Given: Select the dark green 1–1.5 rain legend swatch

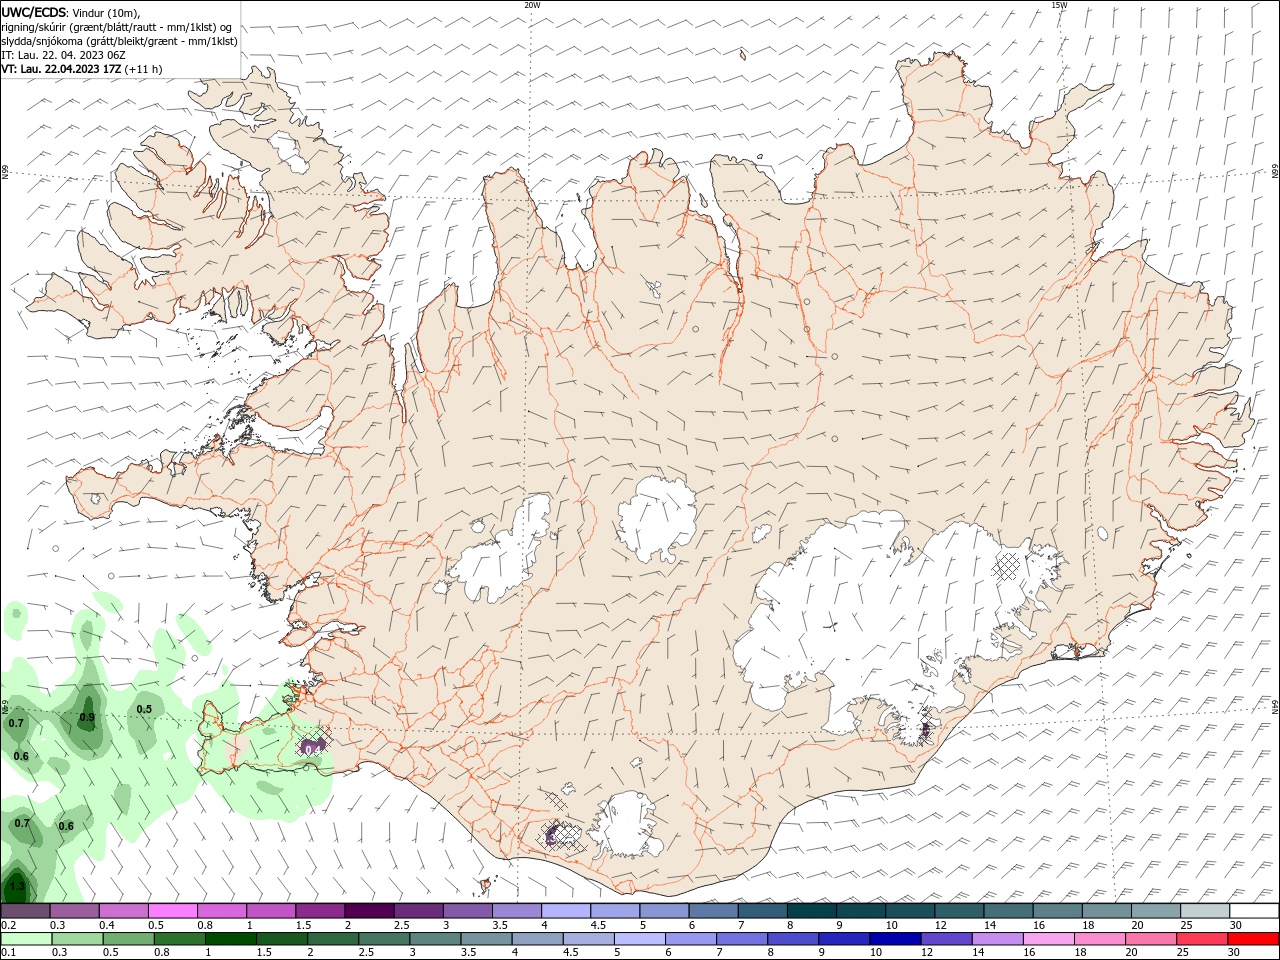Looking at the screenshot, I should pyautogui.click(x=230, y=939).
